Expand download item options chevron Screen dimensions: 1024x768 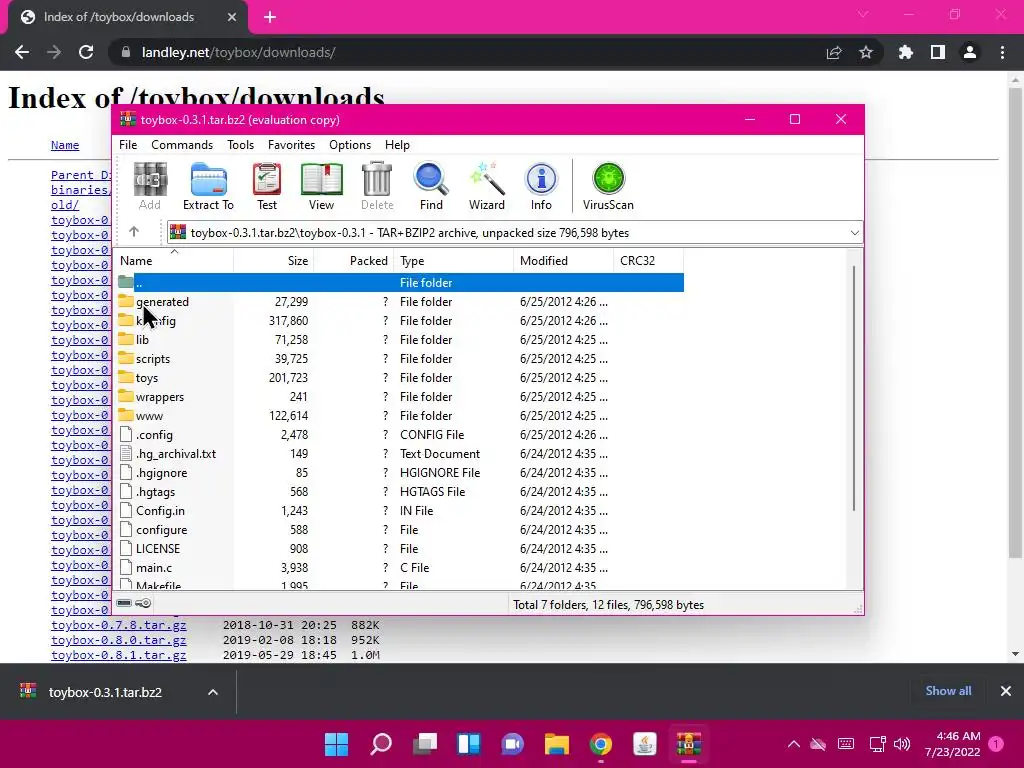(213, 692)
